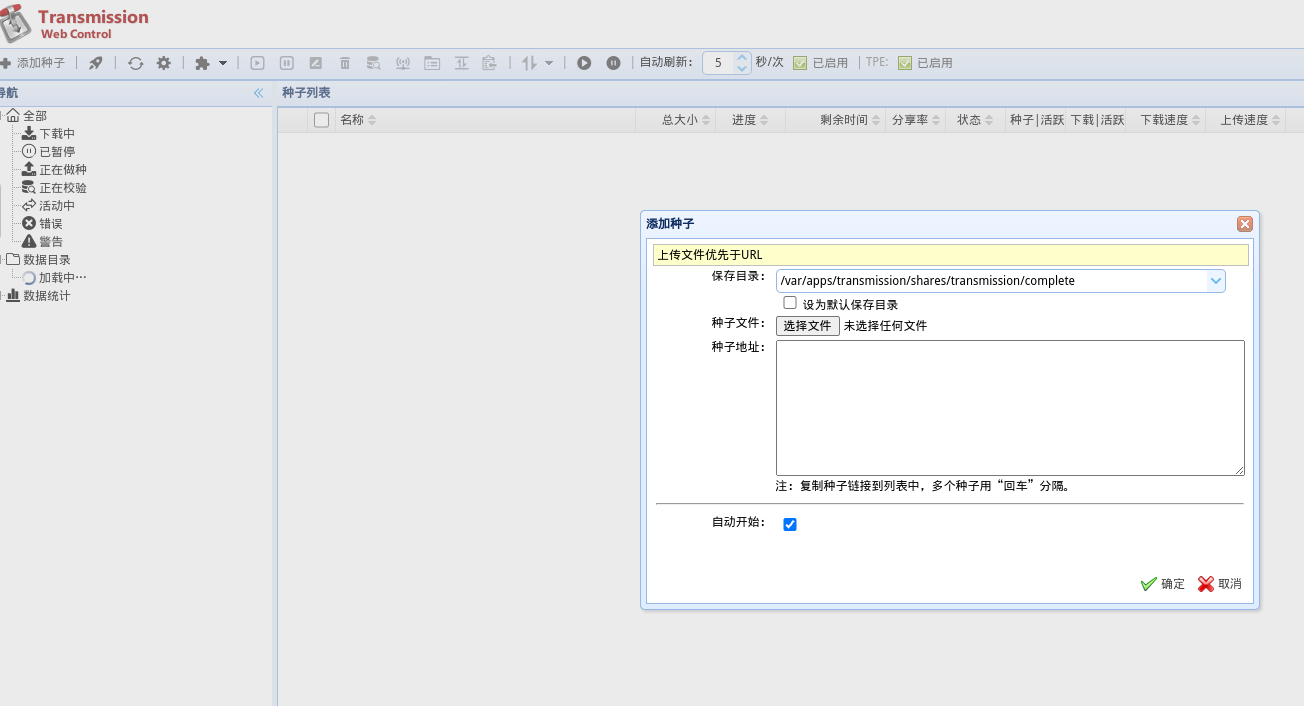Click the rocket icon in the toolbar
The height and width of the screenshot is (706, 1304).
click(x=95, y=63)
